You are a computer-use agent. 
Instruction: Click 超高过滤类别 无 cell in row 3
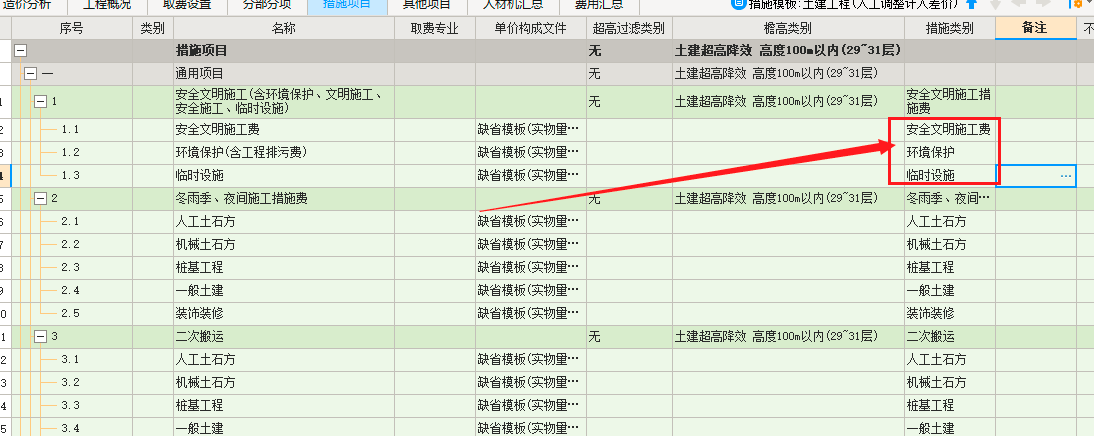tap(629, 337)
